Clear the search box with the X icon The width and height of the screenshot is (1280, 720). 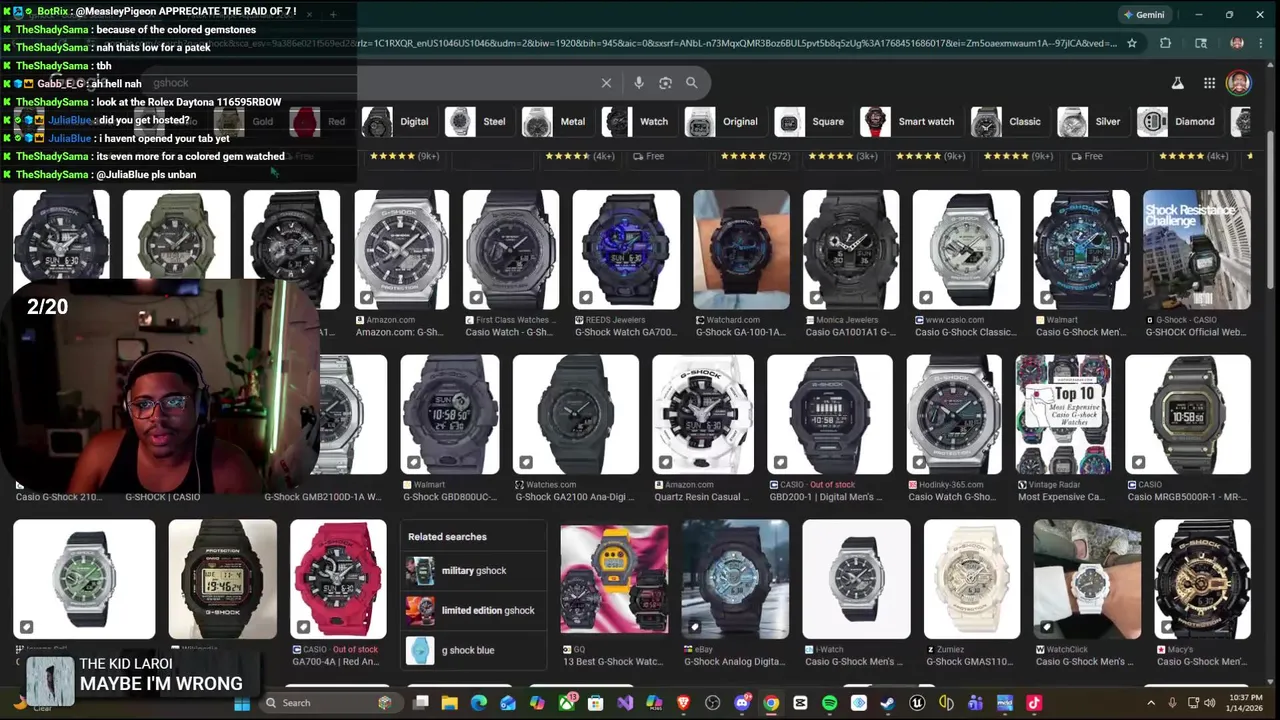tap(606, 83)
